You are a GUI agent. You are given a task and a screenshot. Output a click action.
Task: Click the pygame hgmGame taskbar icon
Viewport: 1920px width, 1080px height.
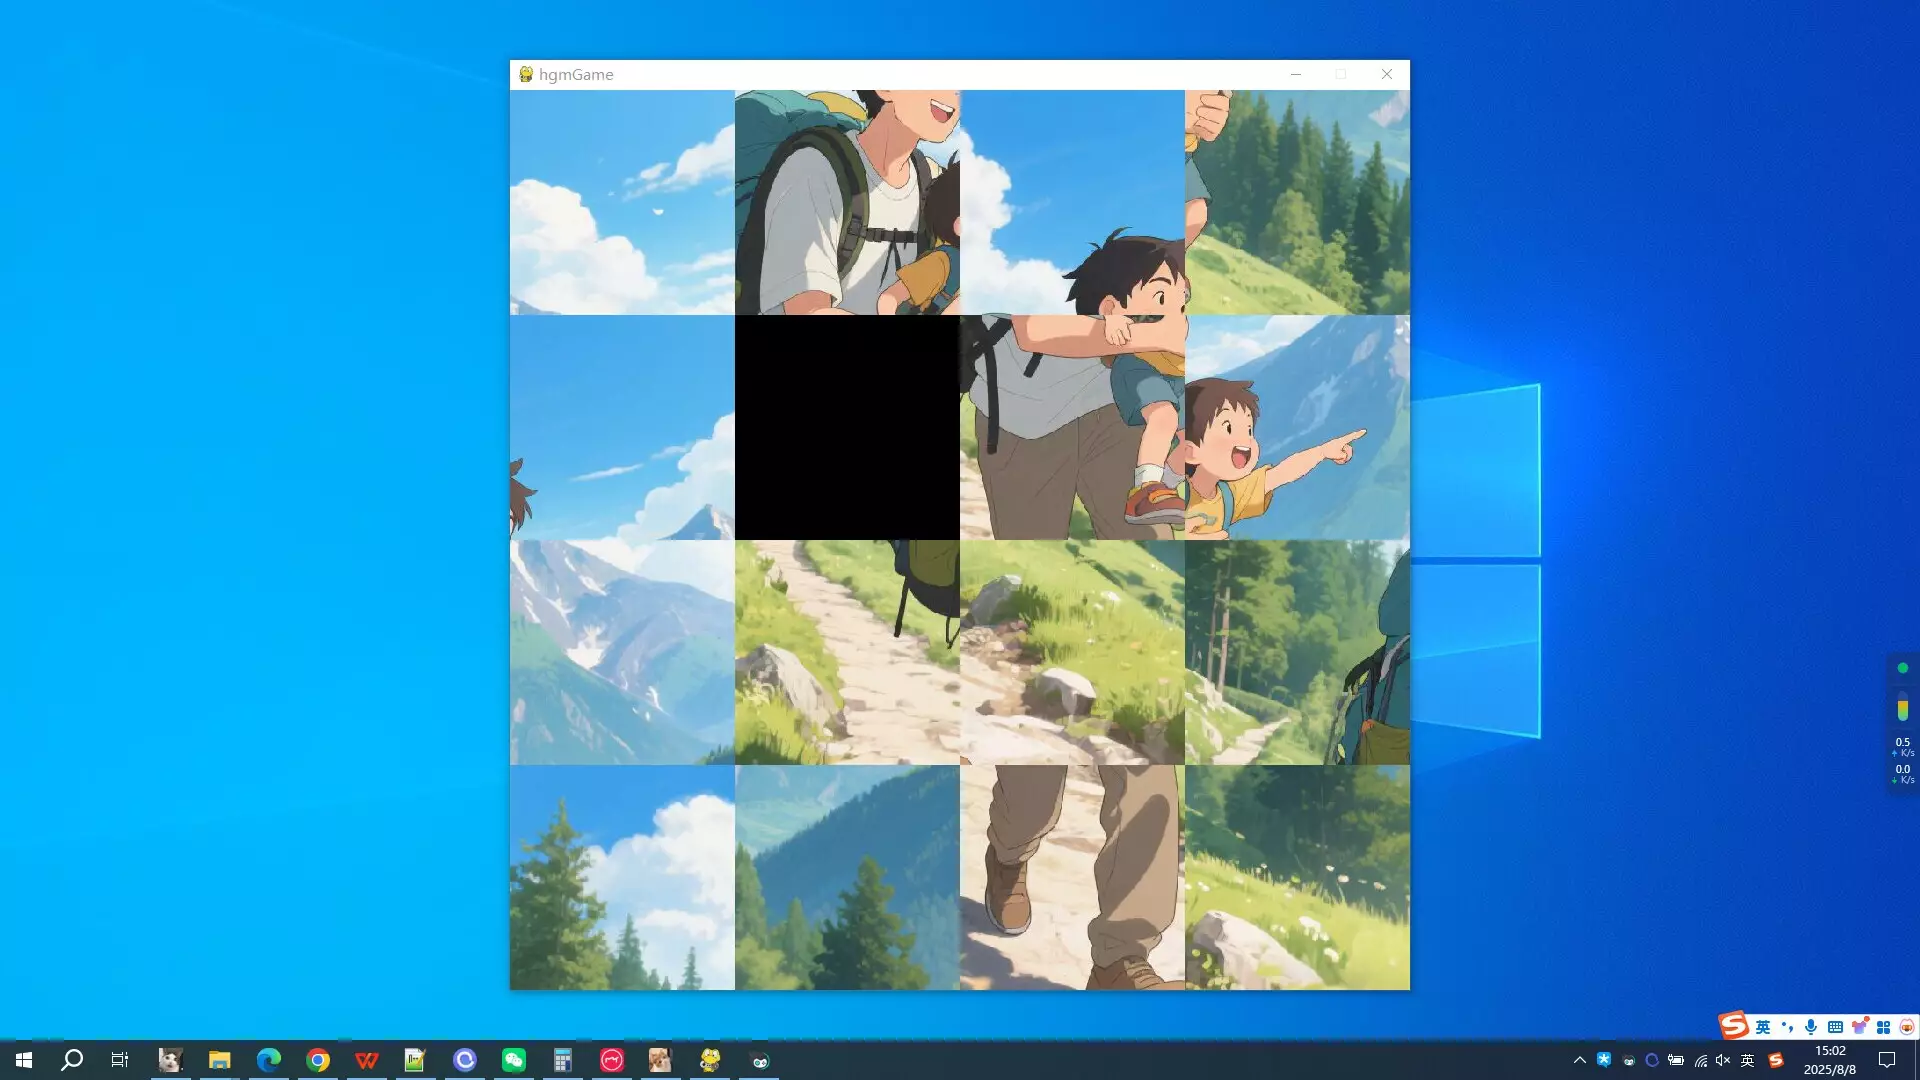(x=710, y=1060)
